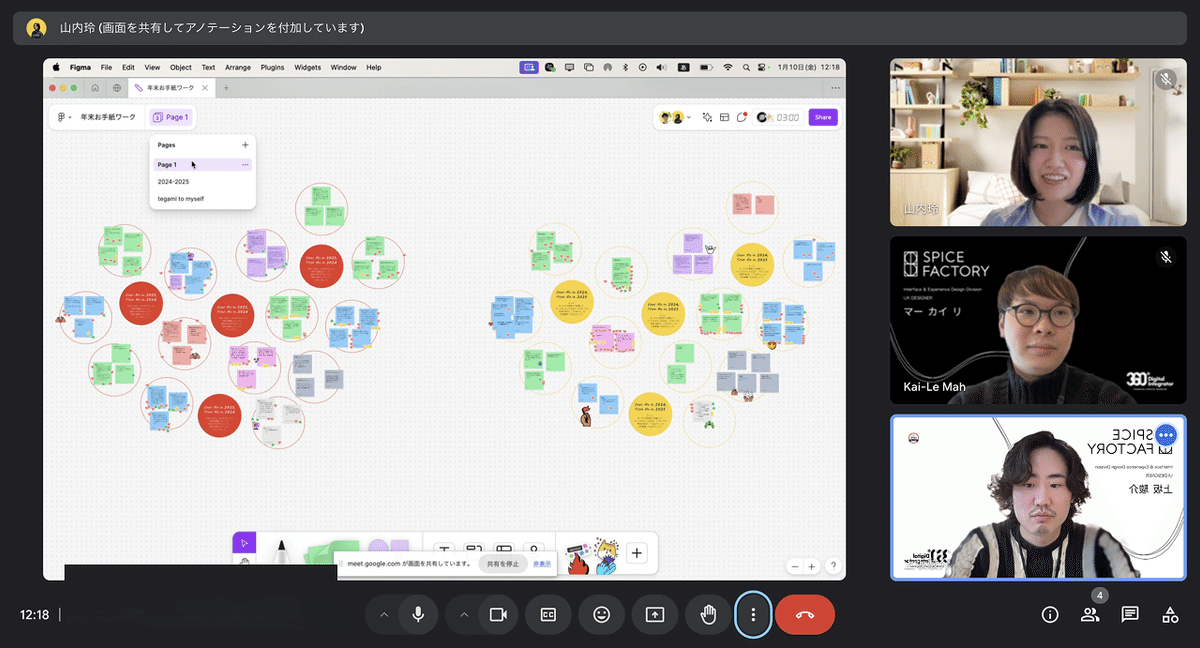Viewport: 1200px width, 648px height.
Task: Toggle the Meet microphone on or off
Action: click(x=418, y=615)
